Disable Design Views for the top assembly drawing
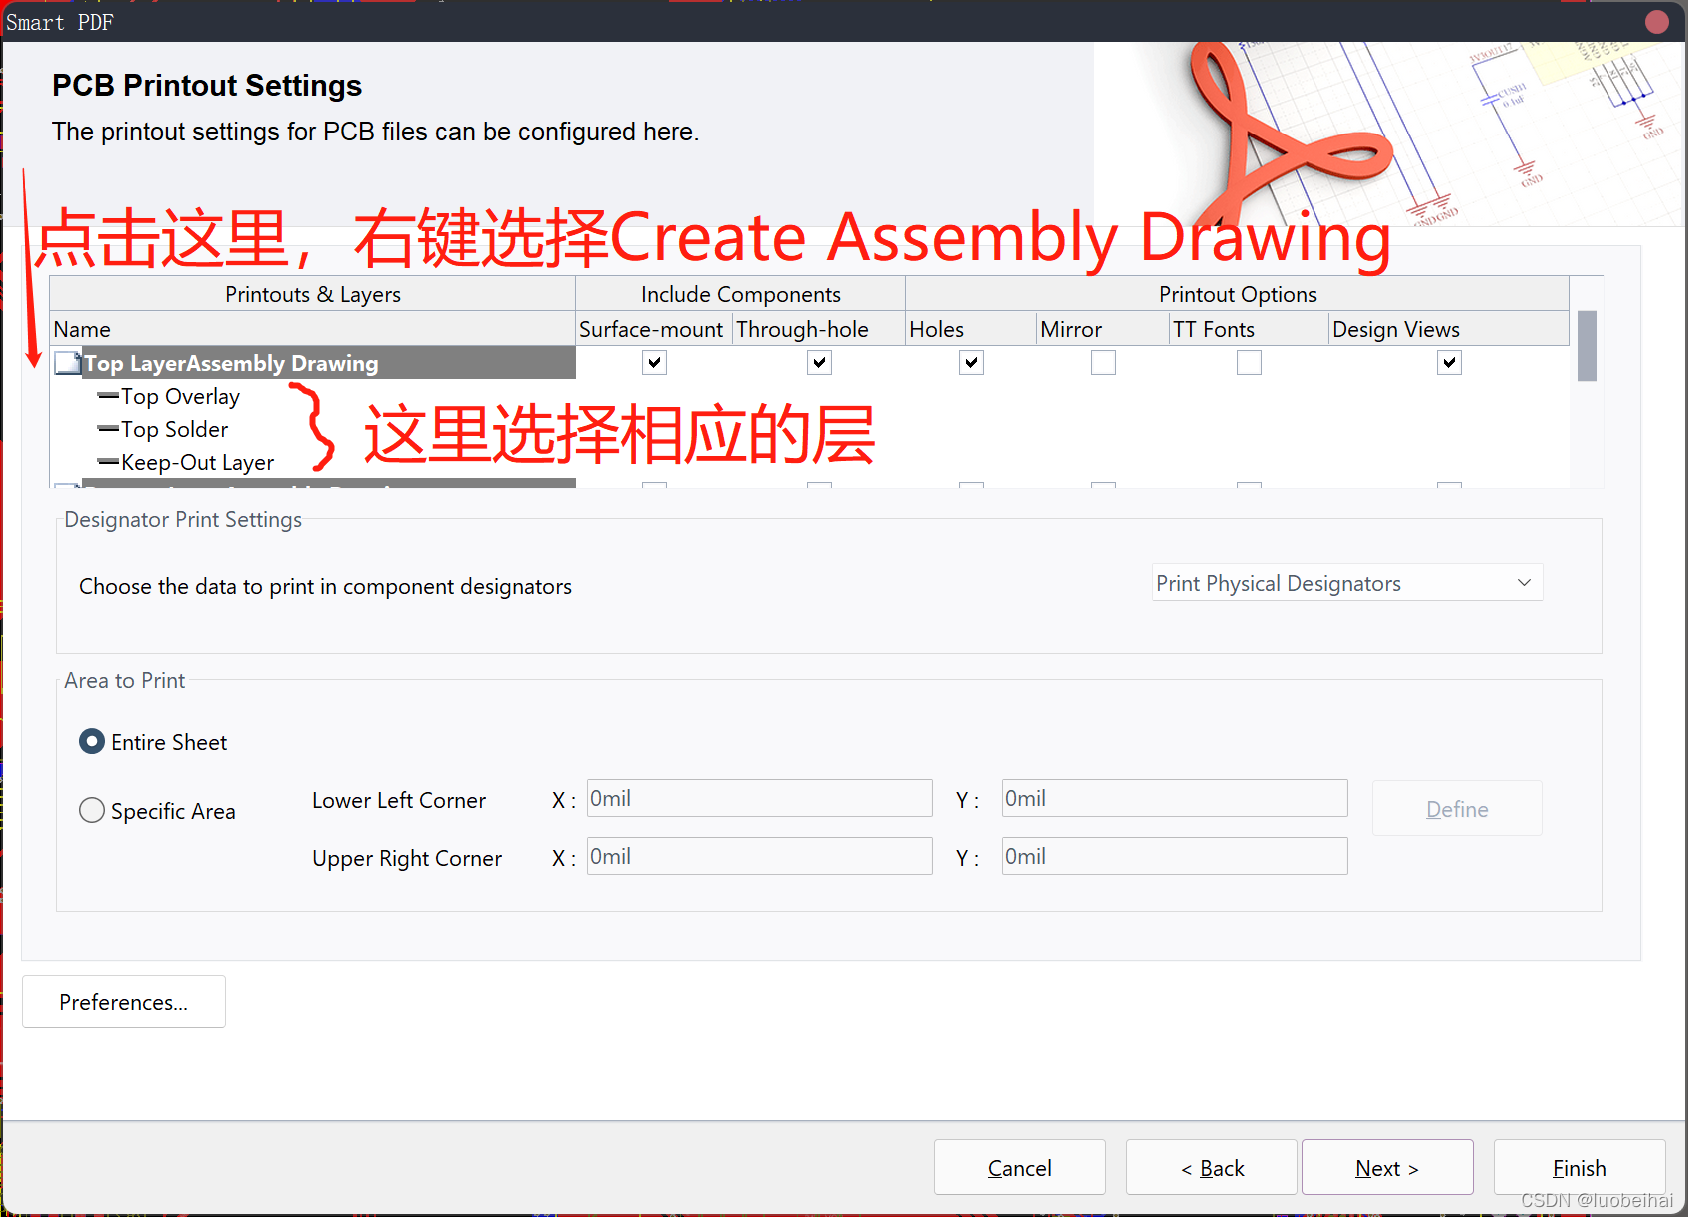The width and height of the screenshot is (1688, 1217). (1449, 363)
